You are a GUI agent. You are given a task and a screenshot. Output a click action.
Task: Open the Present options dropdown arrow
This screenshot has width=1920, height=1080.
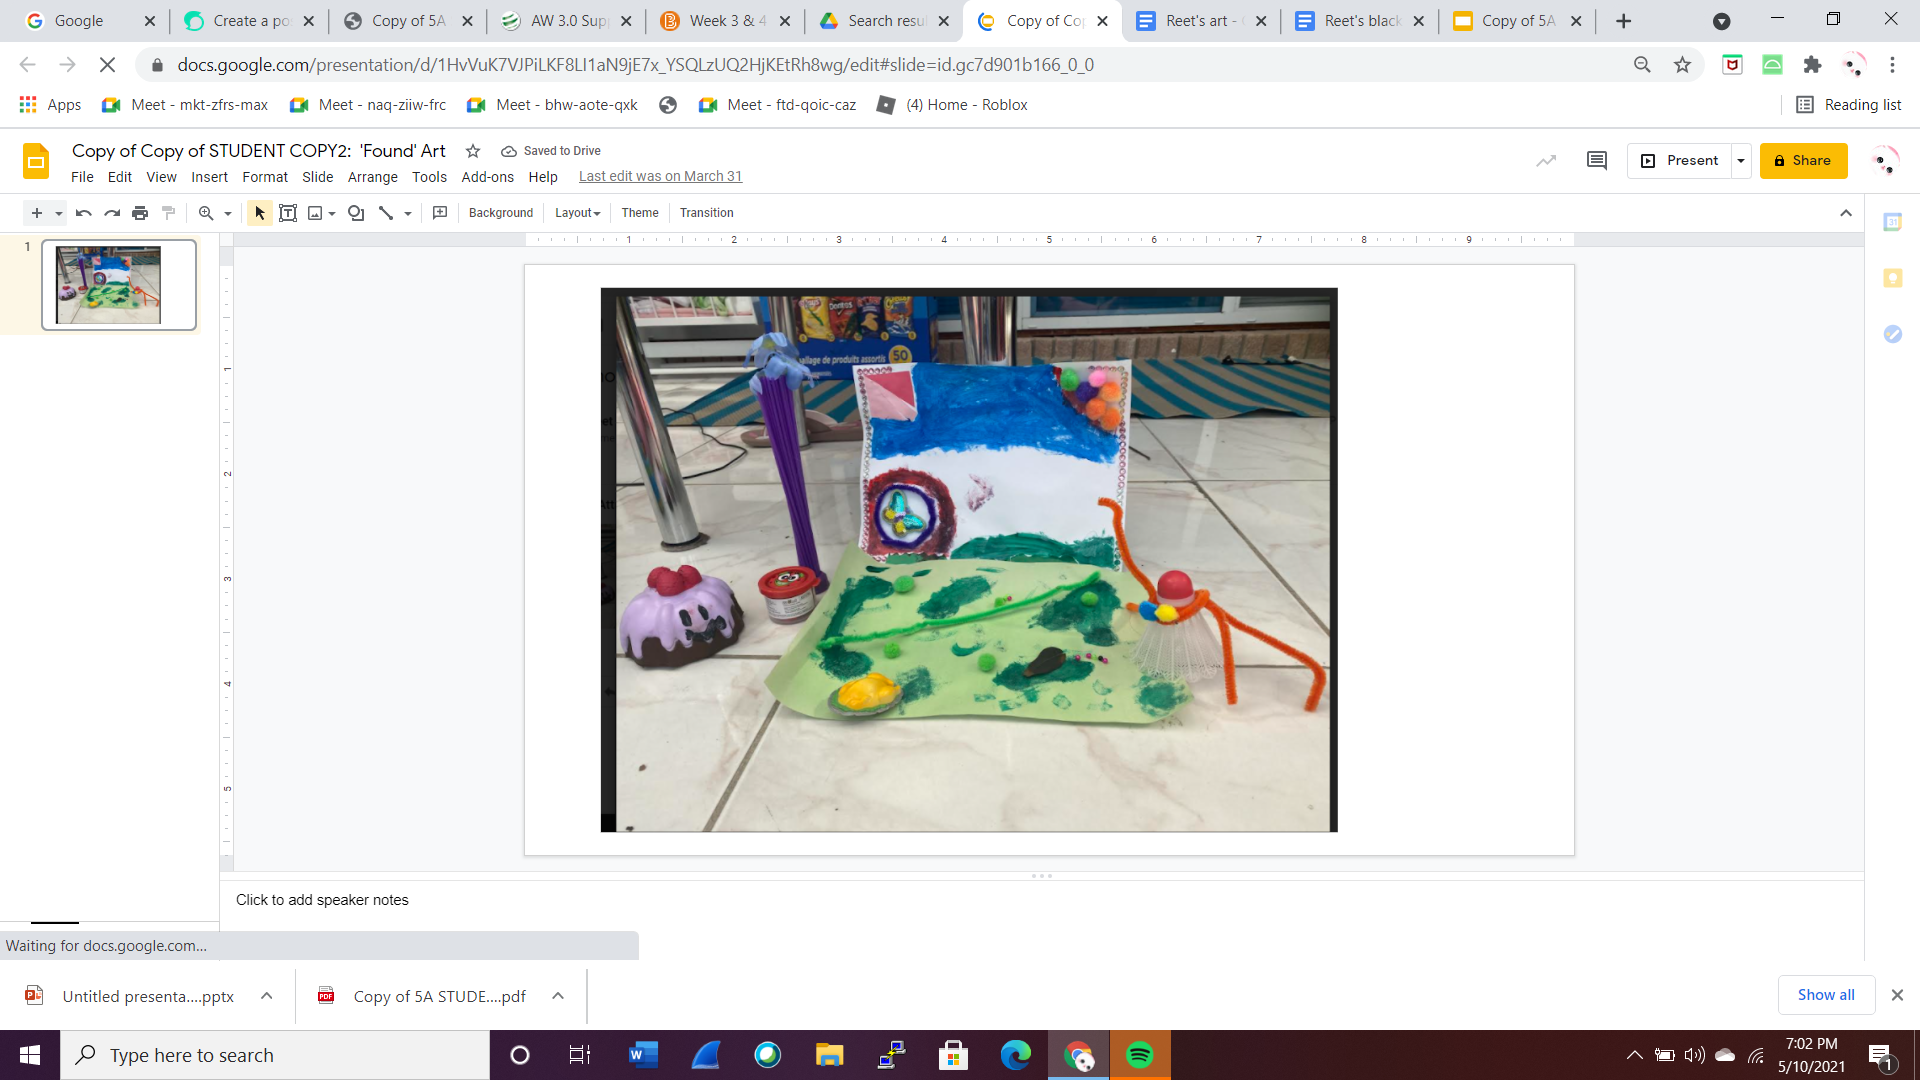[1741, 161]
